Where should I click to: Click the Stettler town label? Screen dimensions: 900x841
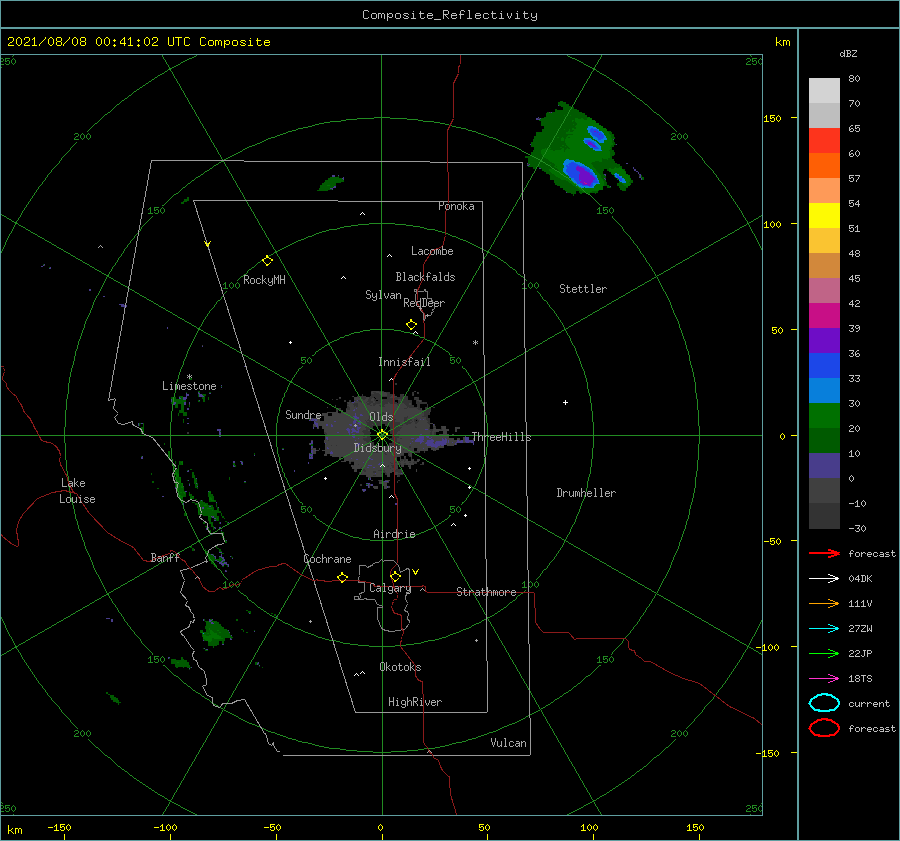583,289
